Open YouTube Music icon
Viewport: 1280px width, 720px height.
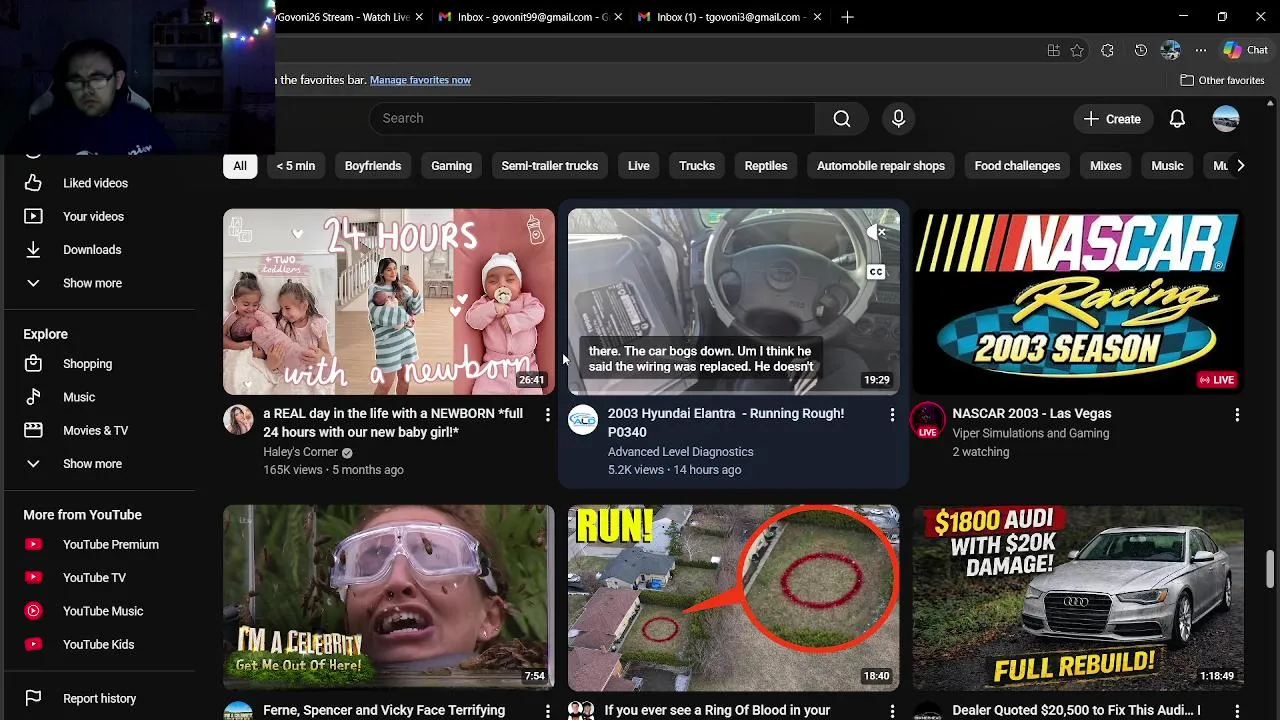click(33, 611)
